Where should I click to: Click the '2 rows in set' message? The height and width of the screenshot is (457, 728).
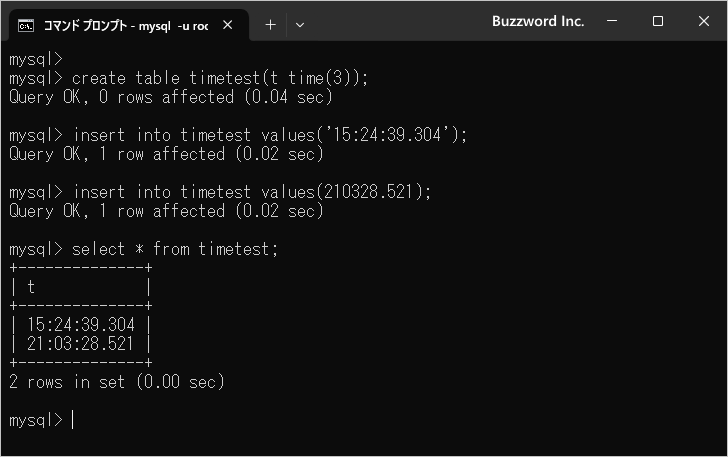[117, 382]
